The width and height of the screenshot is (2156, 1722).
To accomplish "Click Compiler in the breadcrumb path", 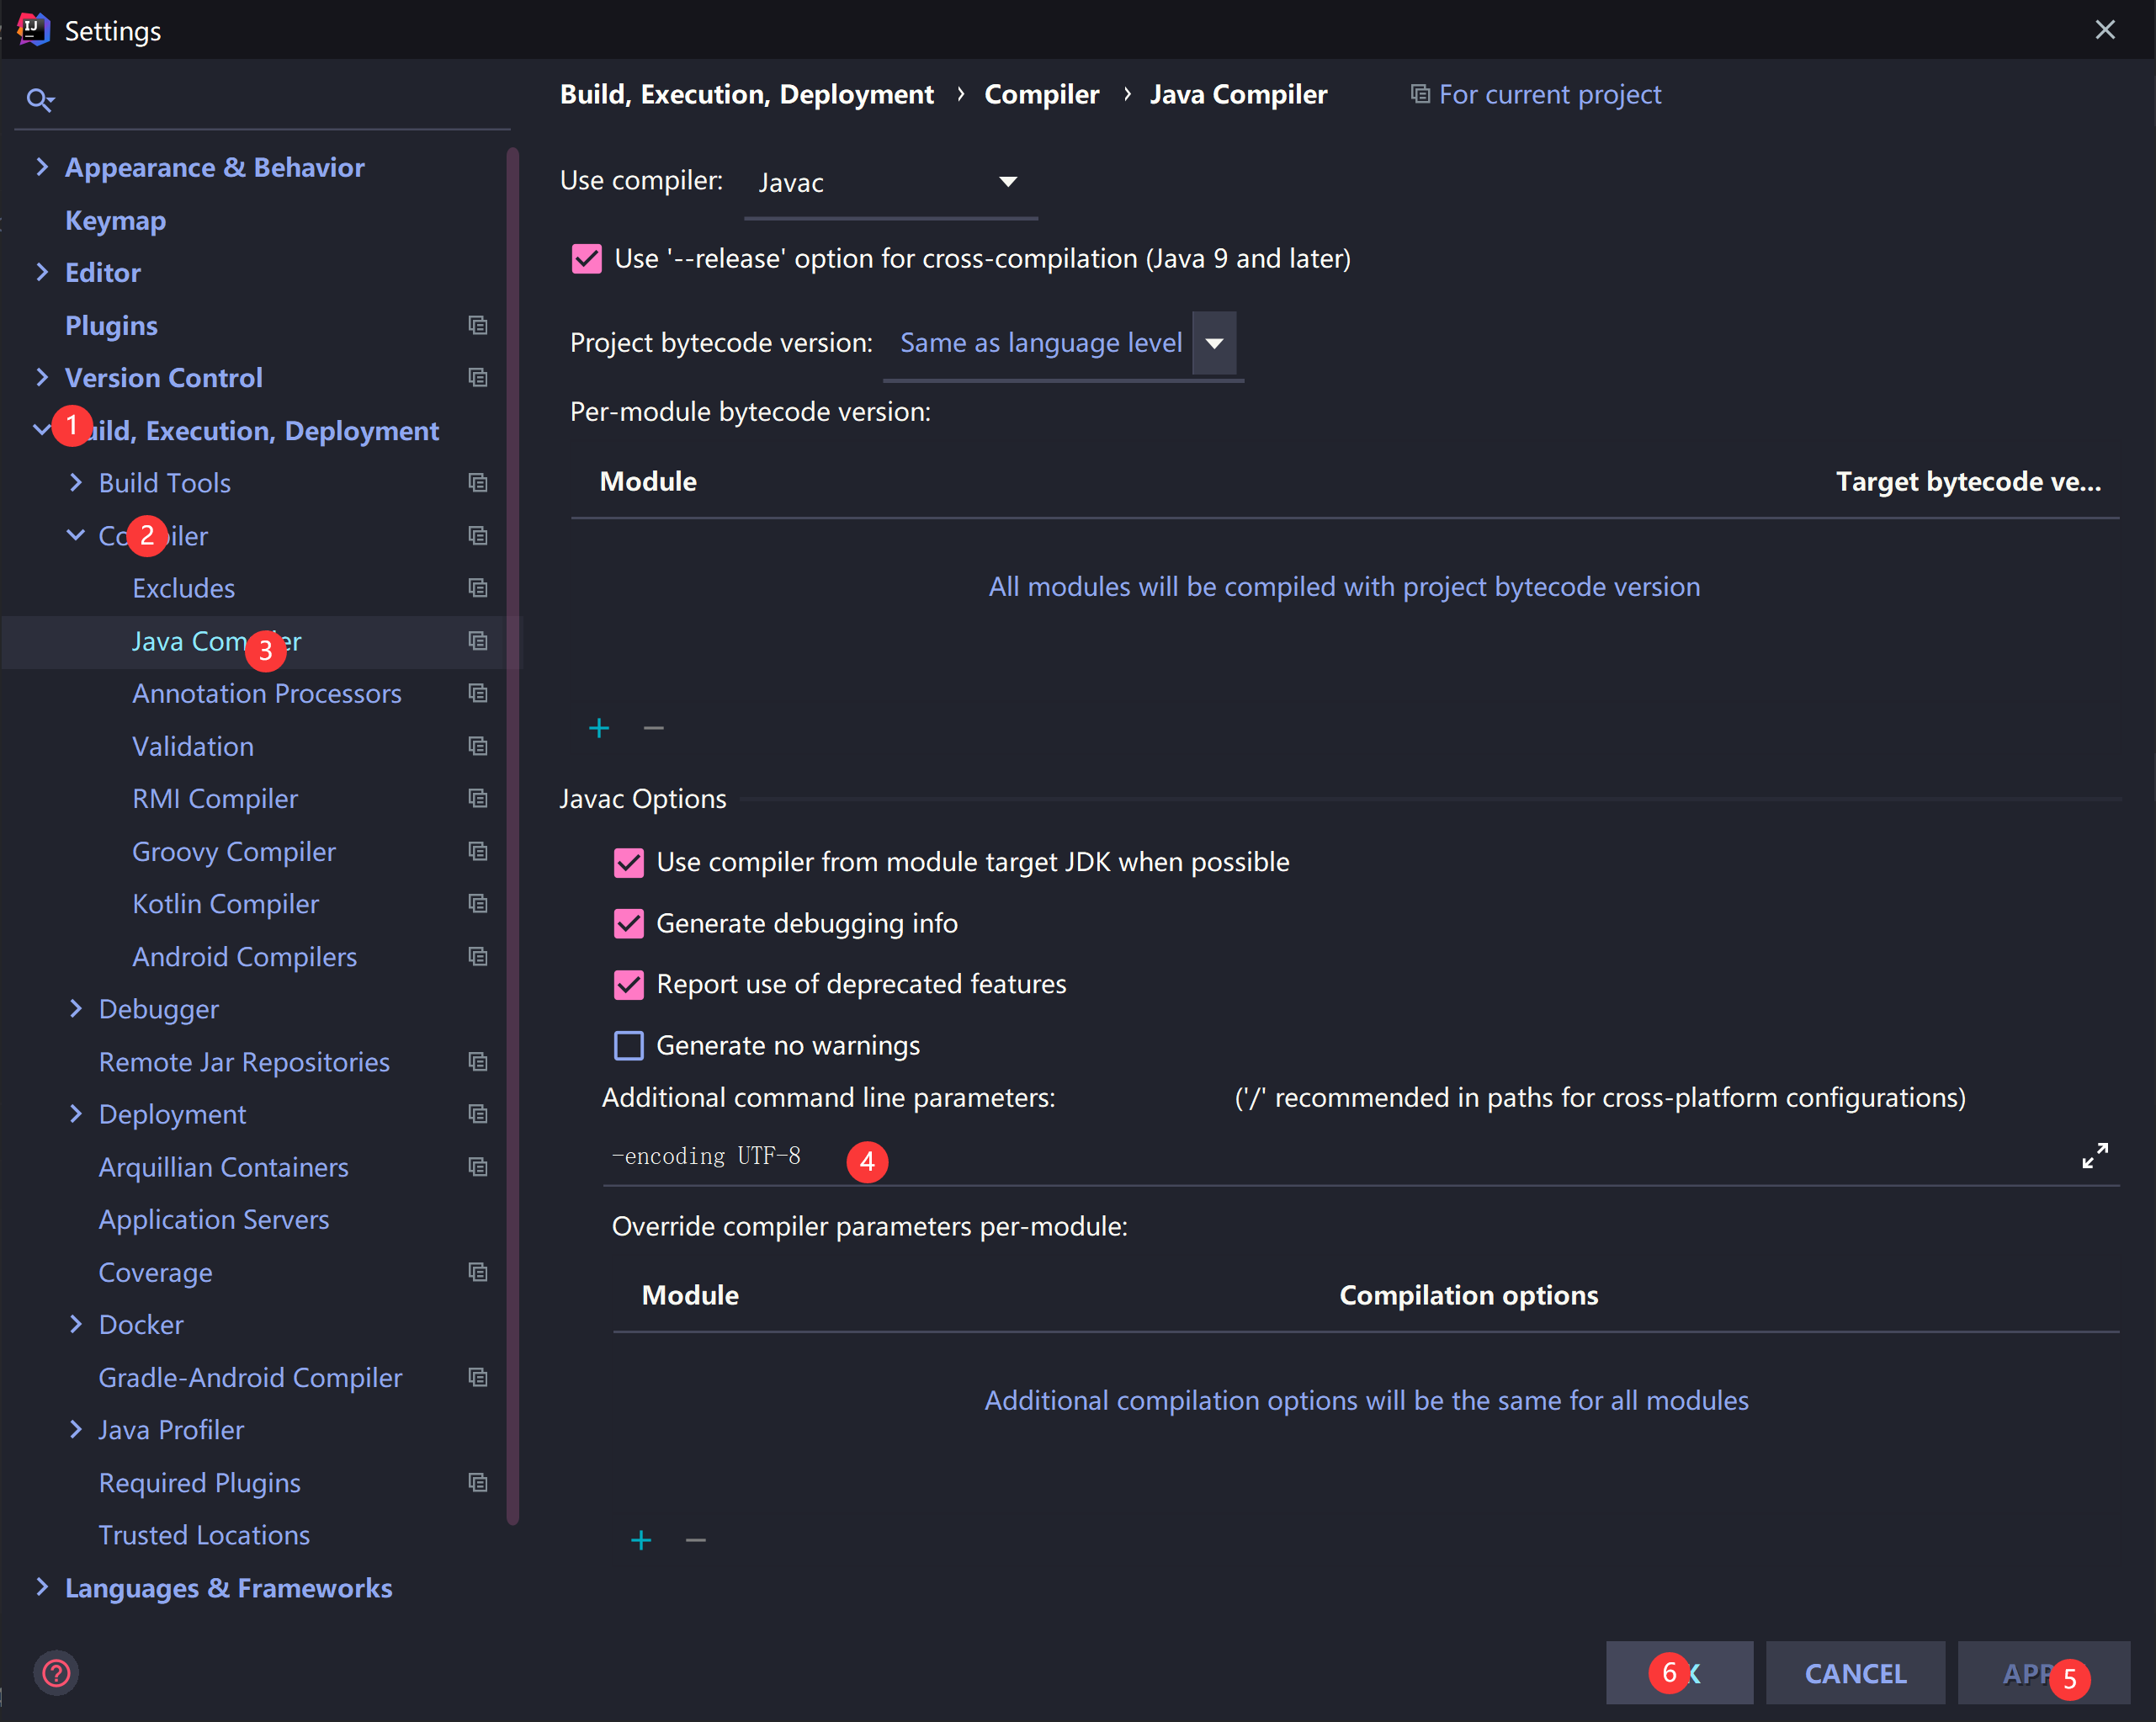I will 1041,94.
